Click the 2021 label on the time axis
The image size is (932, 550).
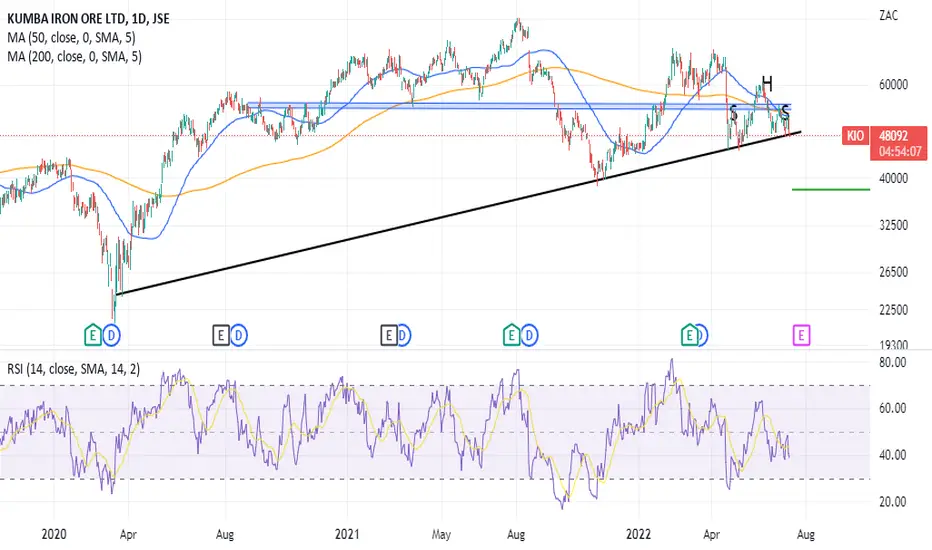click(x=347, y=534)
